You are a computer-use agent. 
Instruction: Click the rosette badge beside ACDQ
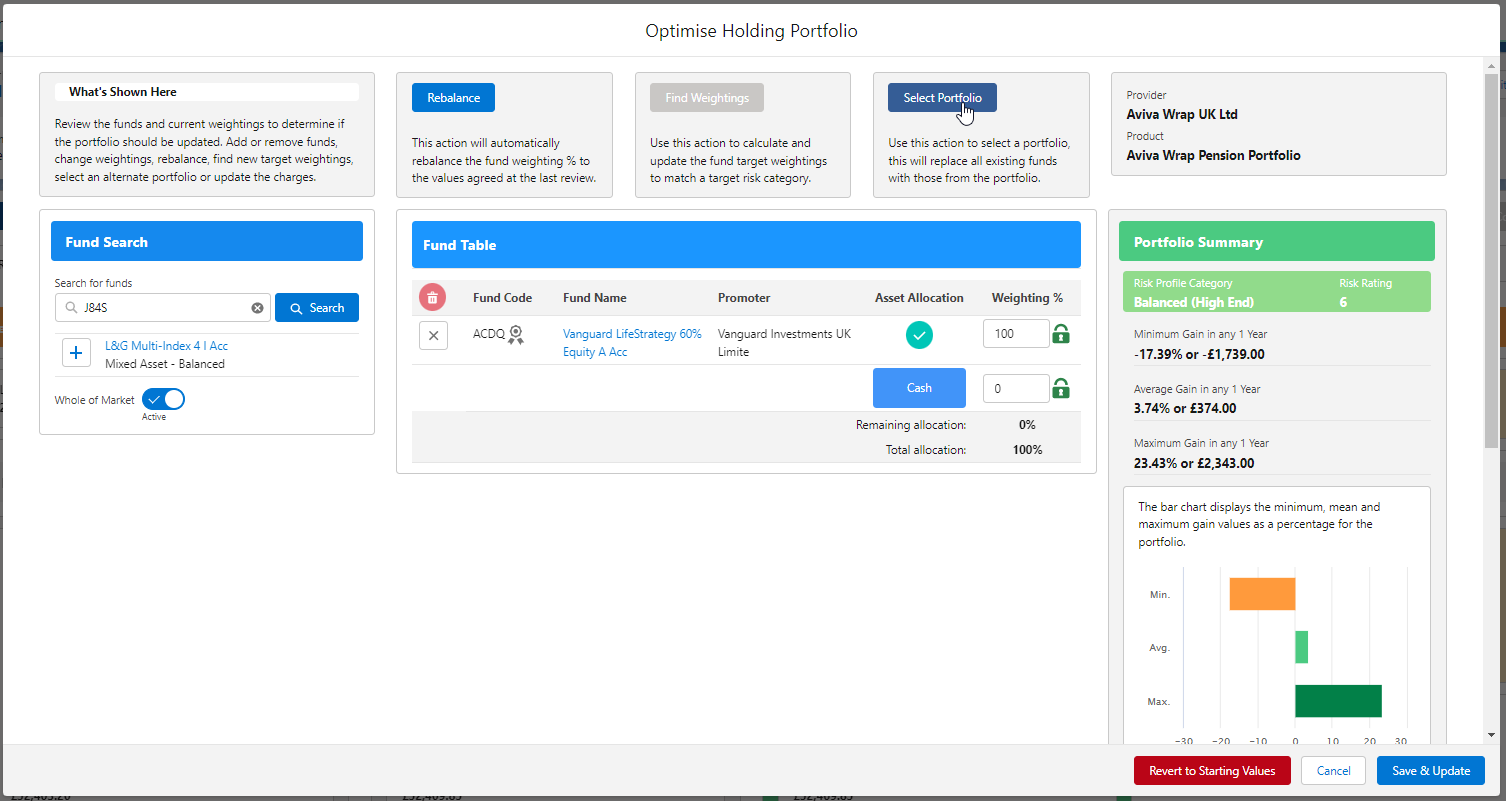click(x=516, y=335)
